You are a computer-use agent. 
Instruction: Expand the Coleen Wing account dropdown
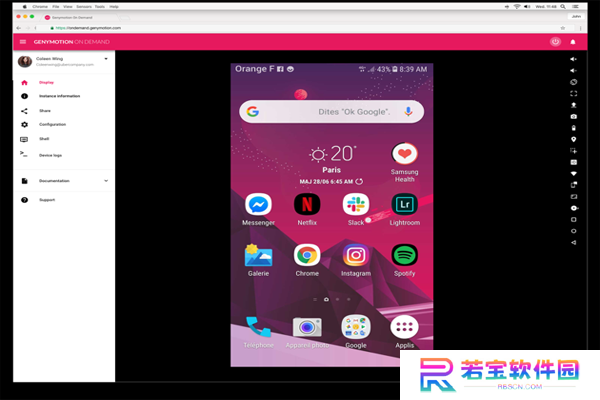(x=106, y=59)
